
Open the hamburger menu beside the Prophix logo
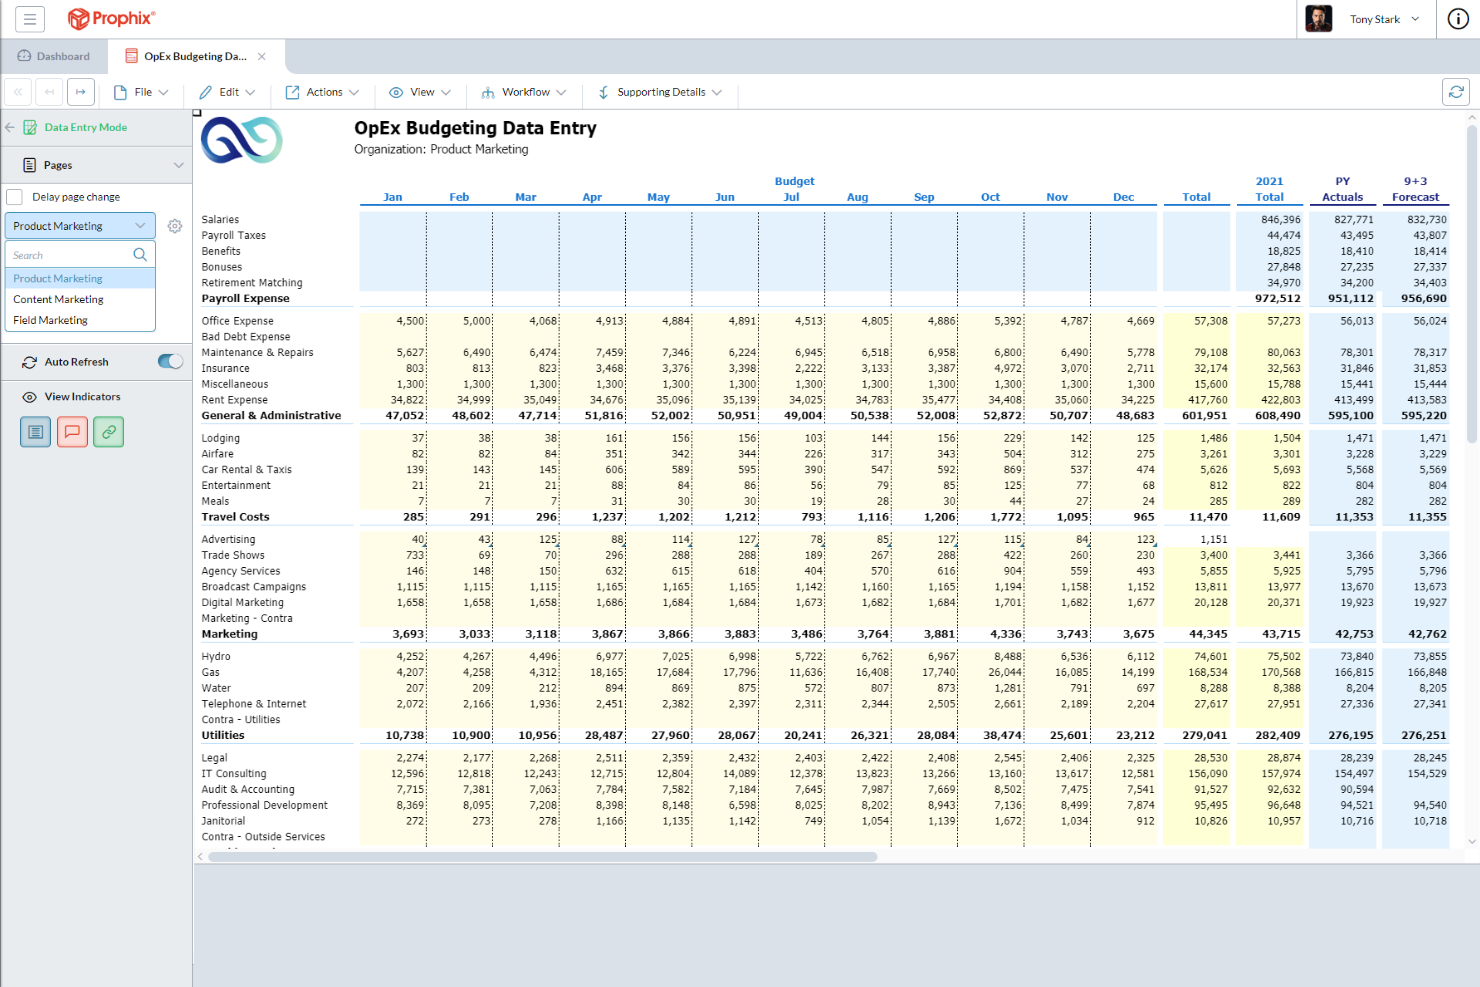[x=29, y=18]
